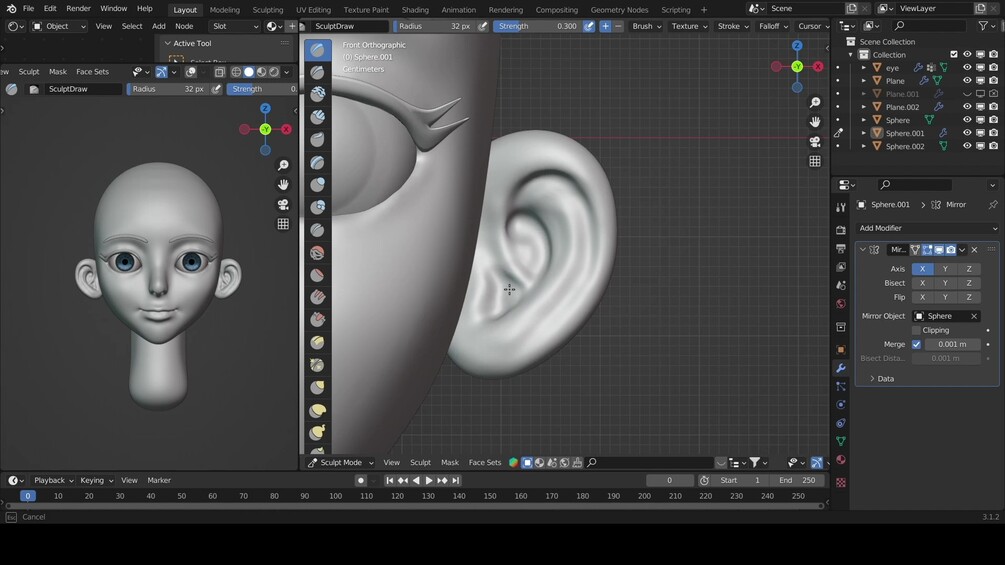The image size is (1005, 565).
Task: Click camera icon in left viewport
Action: tap(283, 204)
